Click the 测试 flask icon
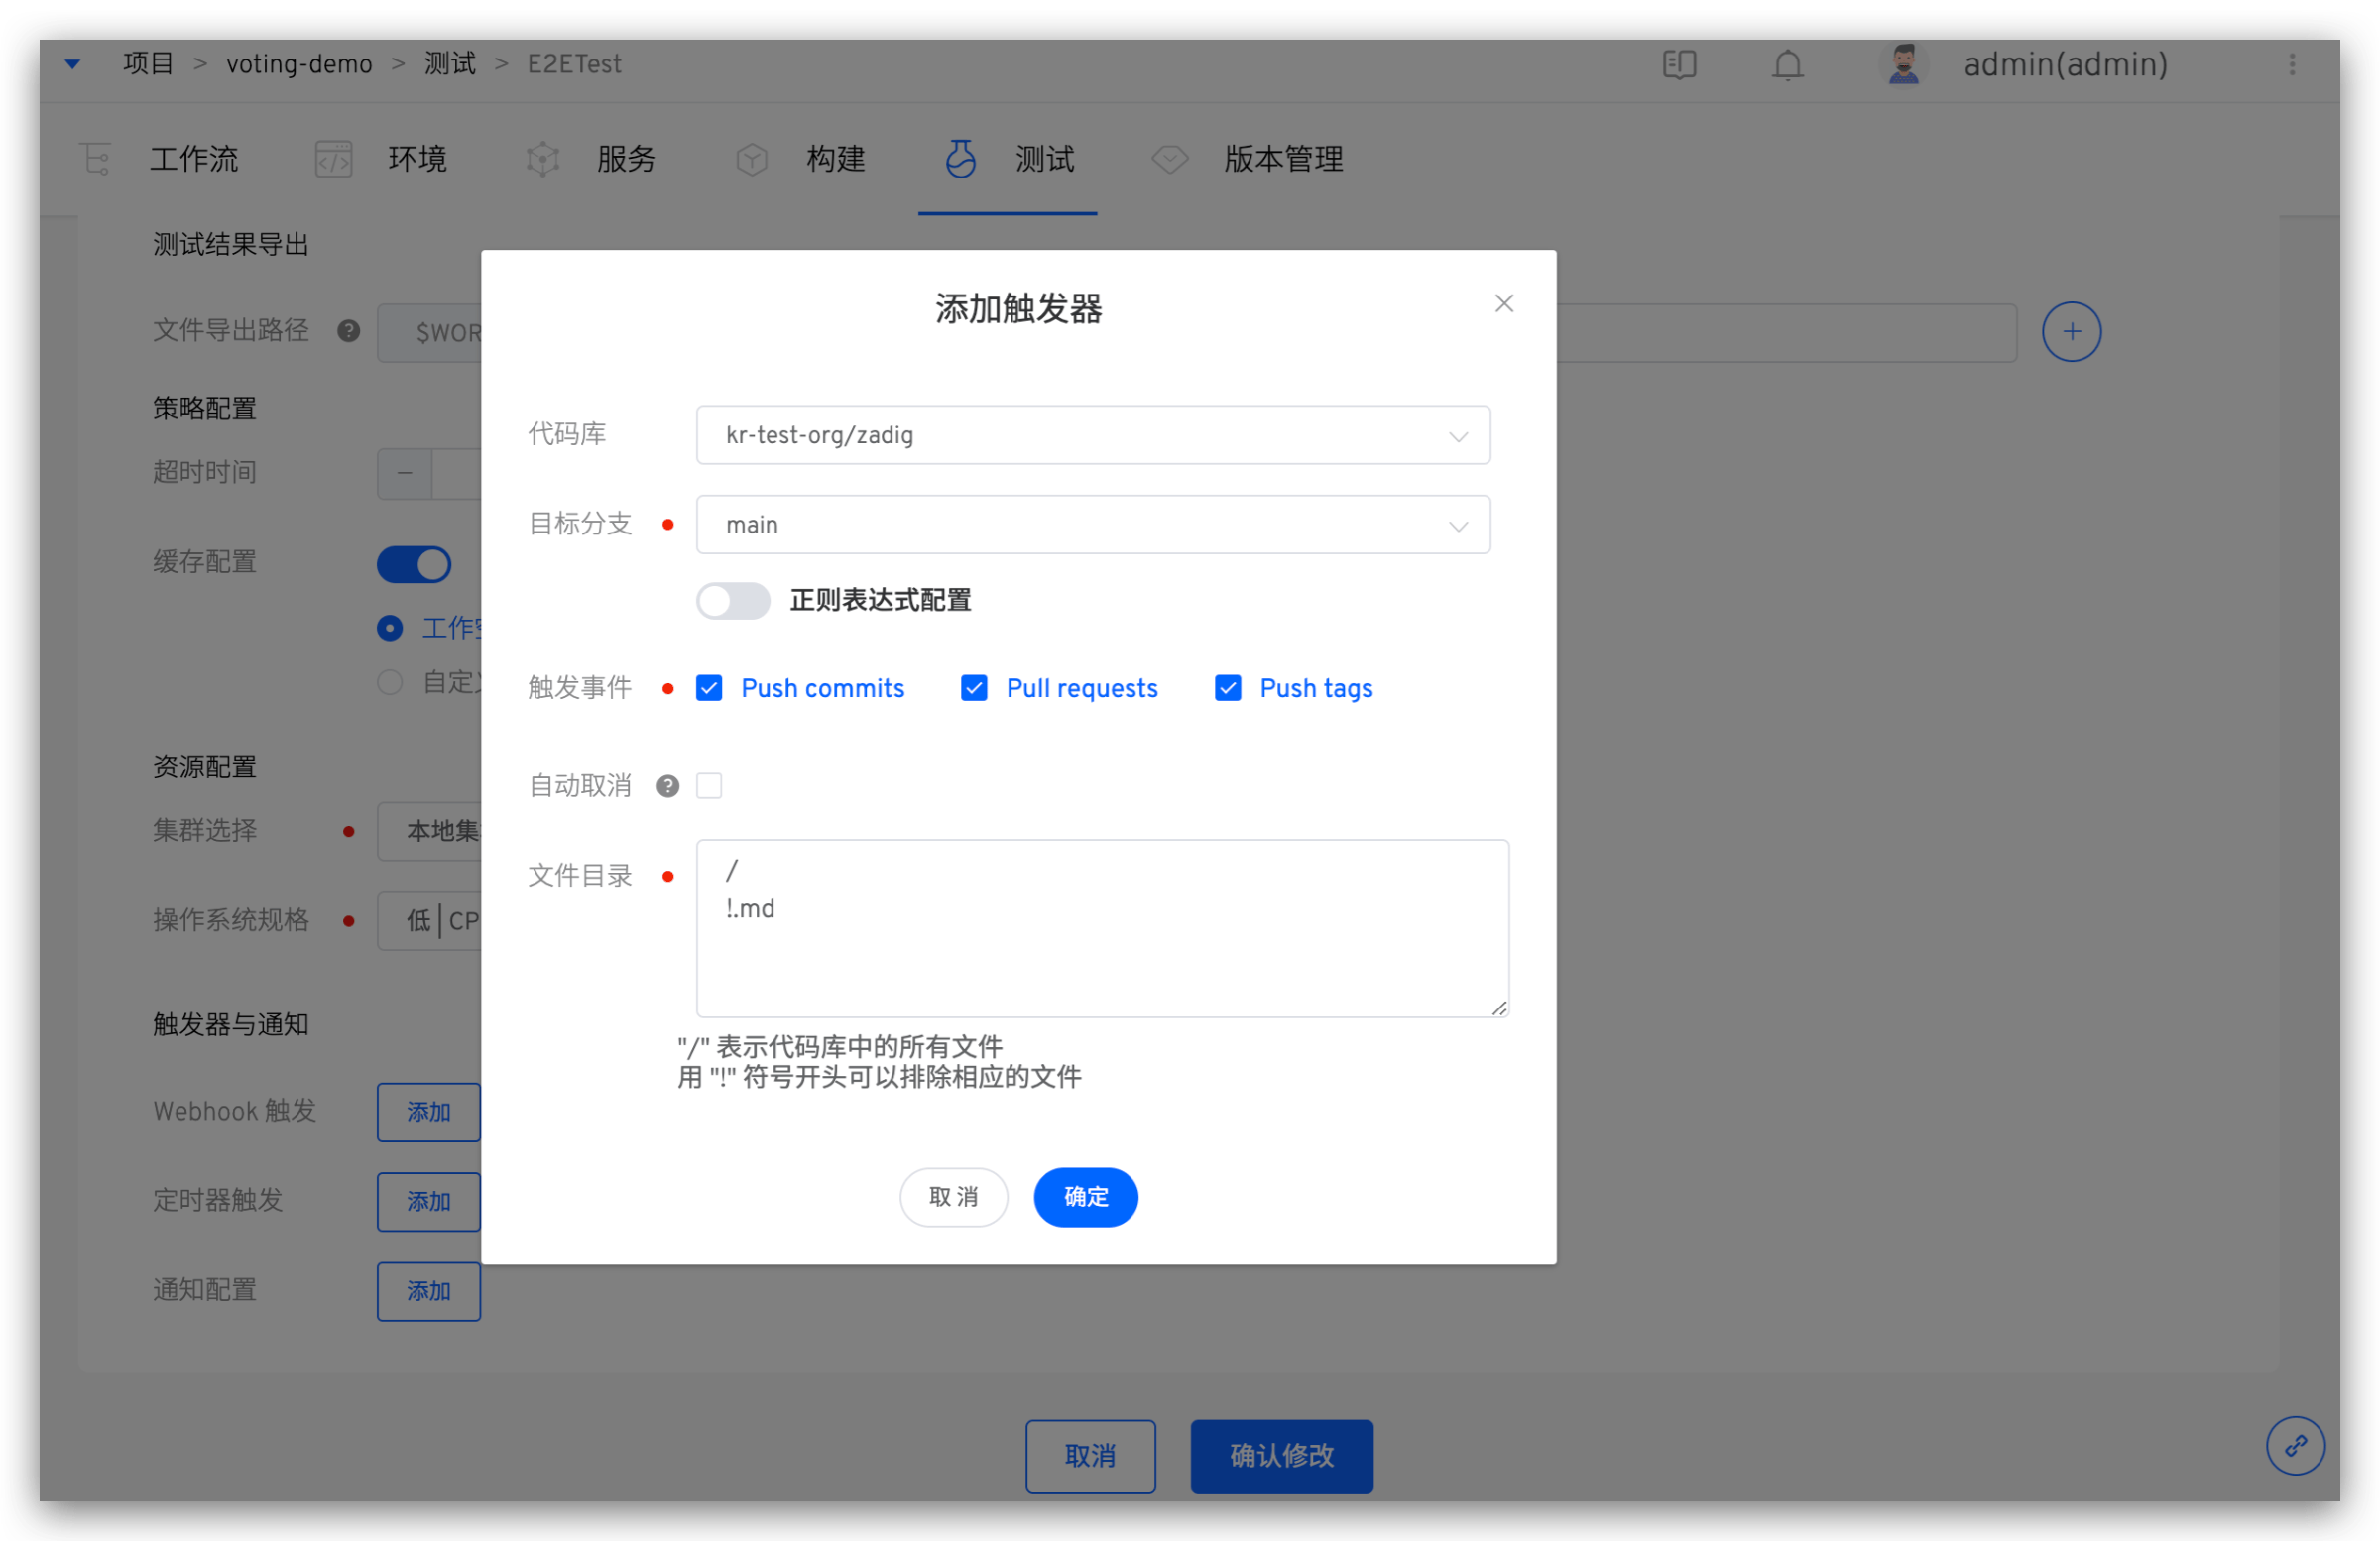The height and width of the screenshot is (1541, 2380). [959, 158]
